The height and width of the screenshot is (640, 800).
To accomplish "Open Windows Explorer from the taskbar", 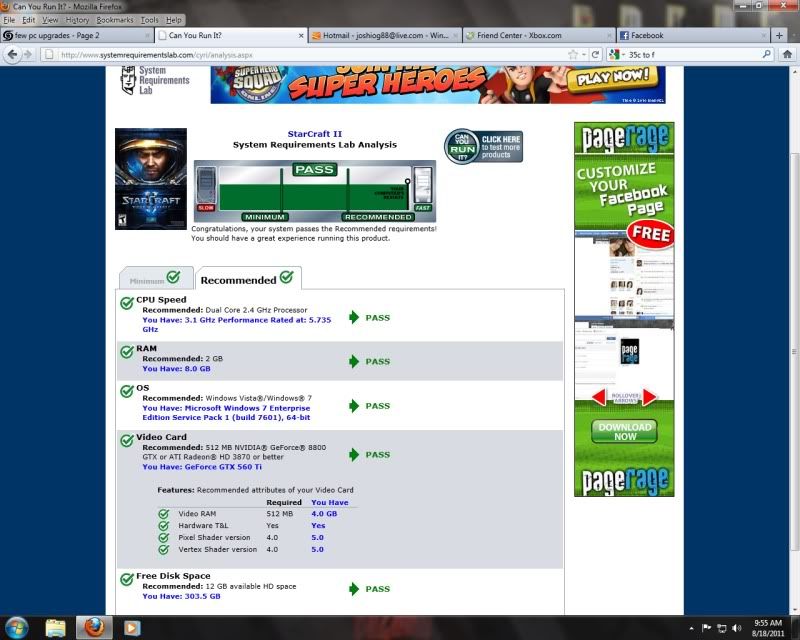I will pyautogui.click(x=55, y=628).
